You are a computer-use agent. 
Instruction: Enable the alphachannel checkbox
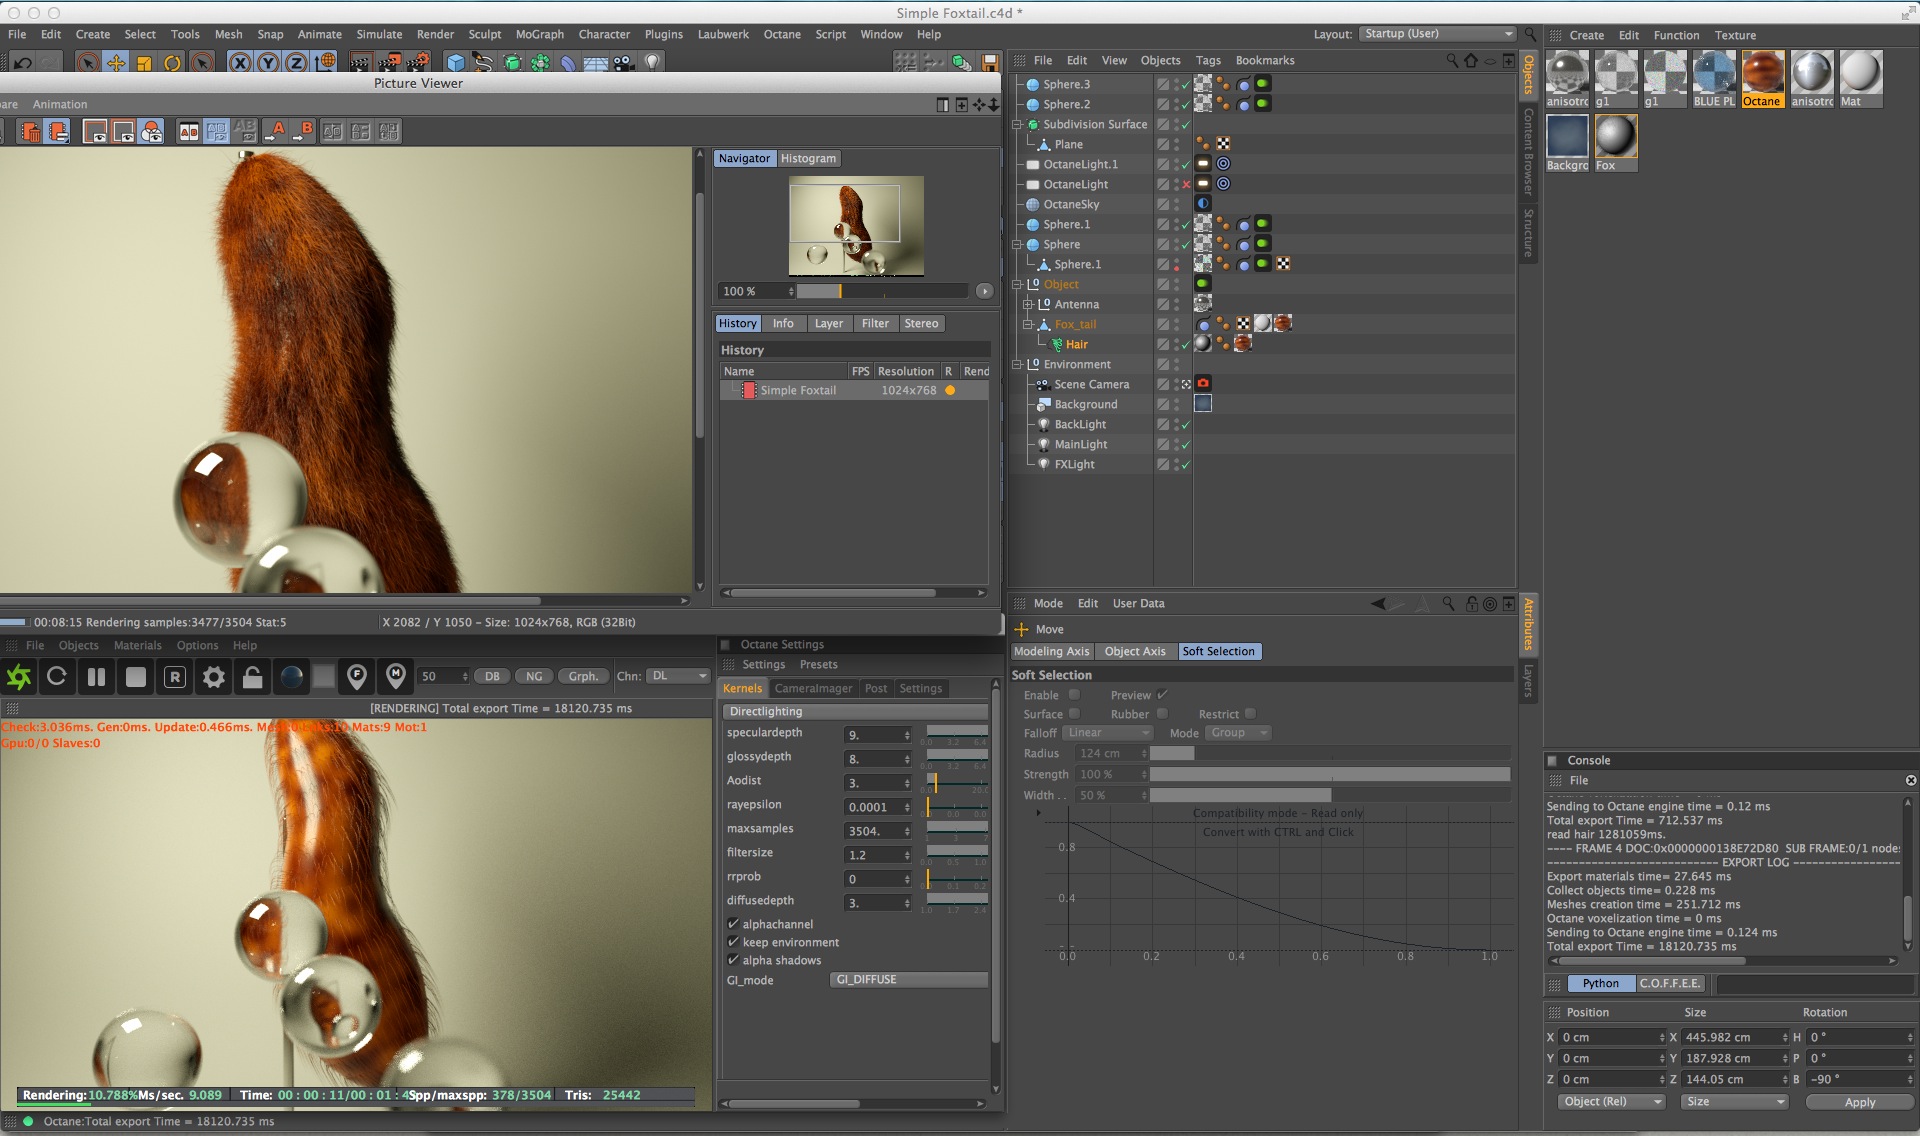733,924
